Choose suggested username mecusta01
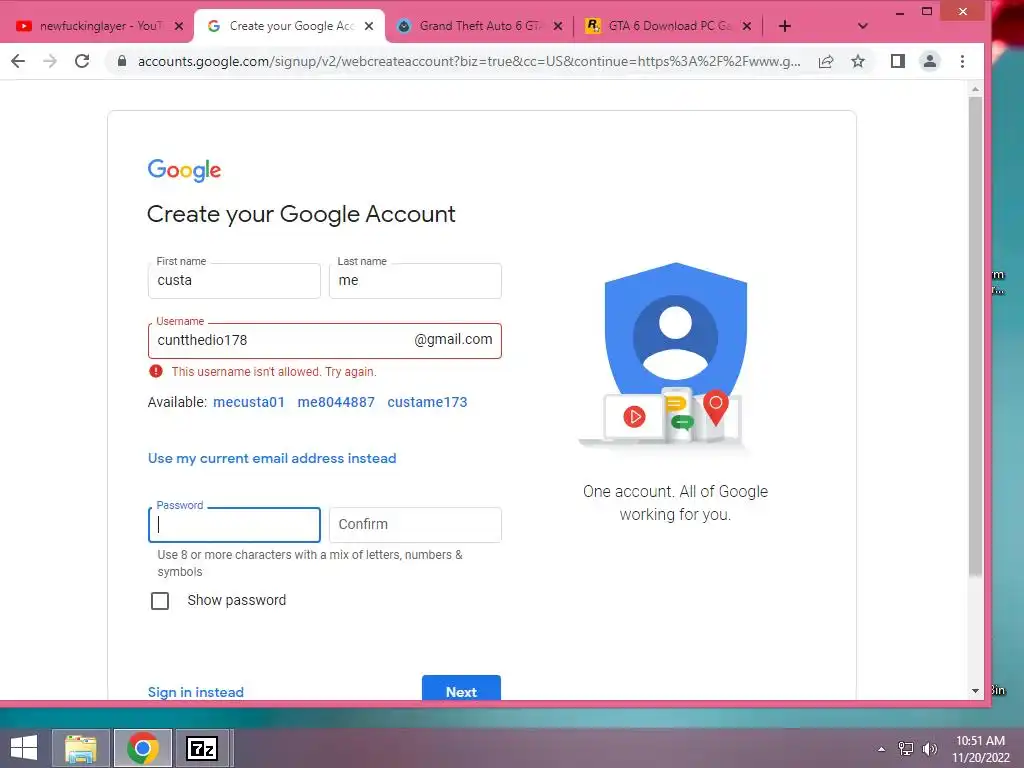The height and width of the screenshot is (768, 1024). click(249, 402)
